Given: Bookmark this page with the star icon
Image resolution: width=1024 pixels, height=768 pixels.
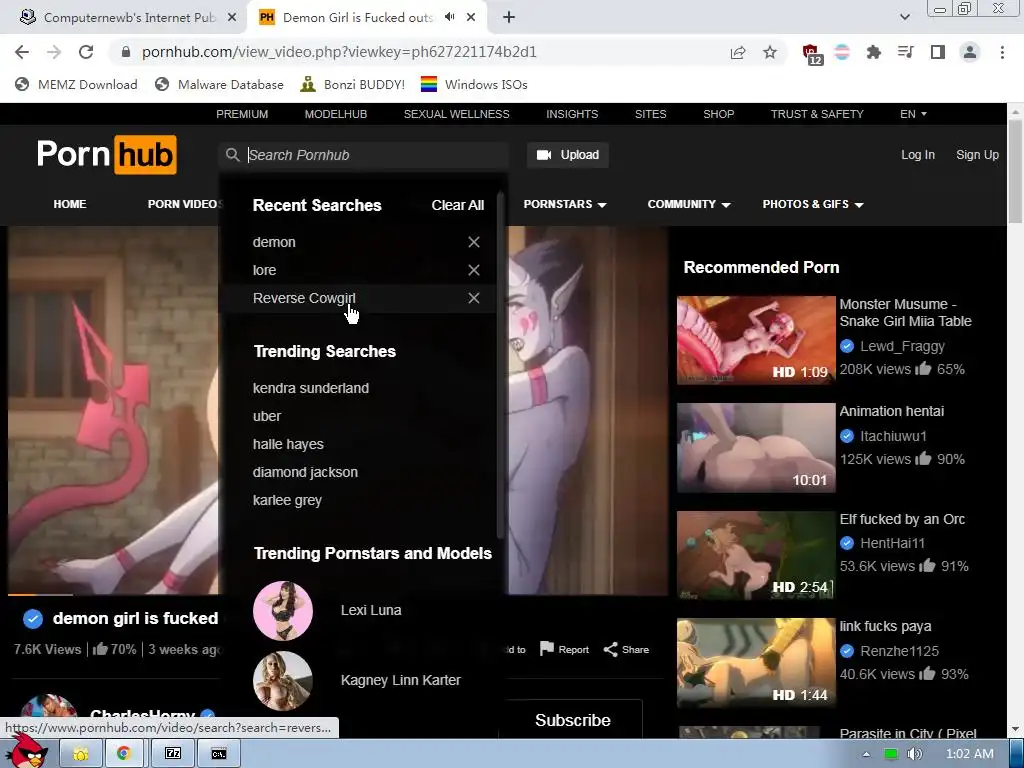Looking at the screenshot, I should pos(770,52).
